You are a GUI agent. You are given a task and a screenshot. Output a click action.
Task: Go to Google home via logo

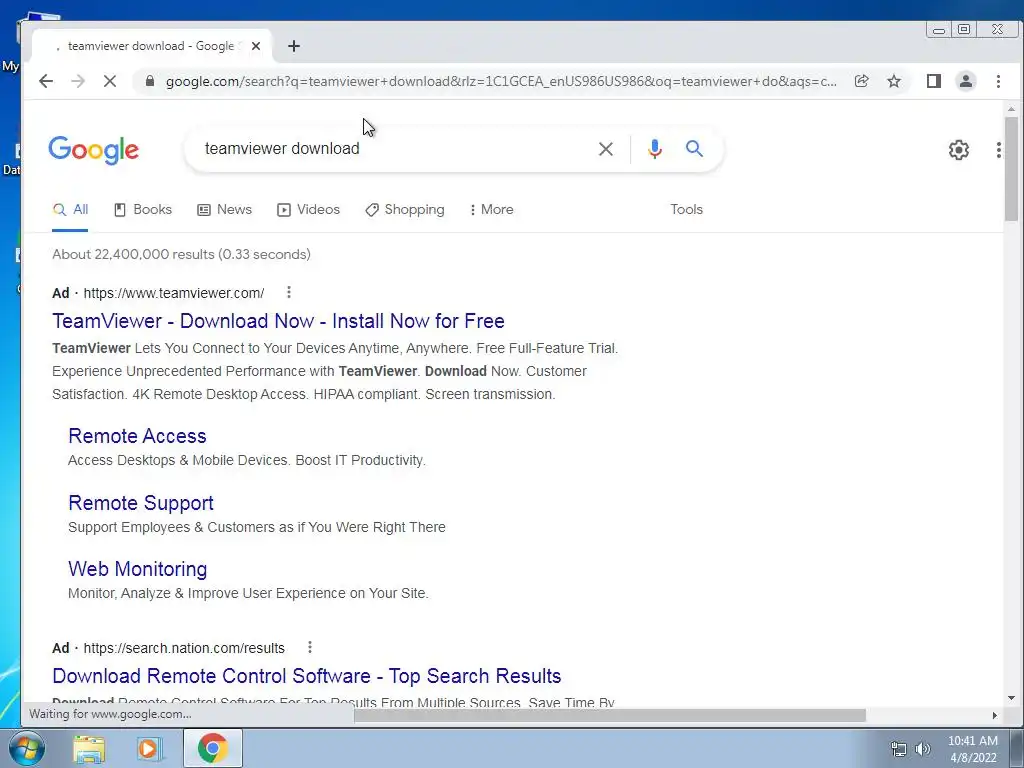coord(93,150)
